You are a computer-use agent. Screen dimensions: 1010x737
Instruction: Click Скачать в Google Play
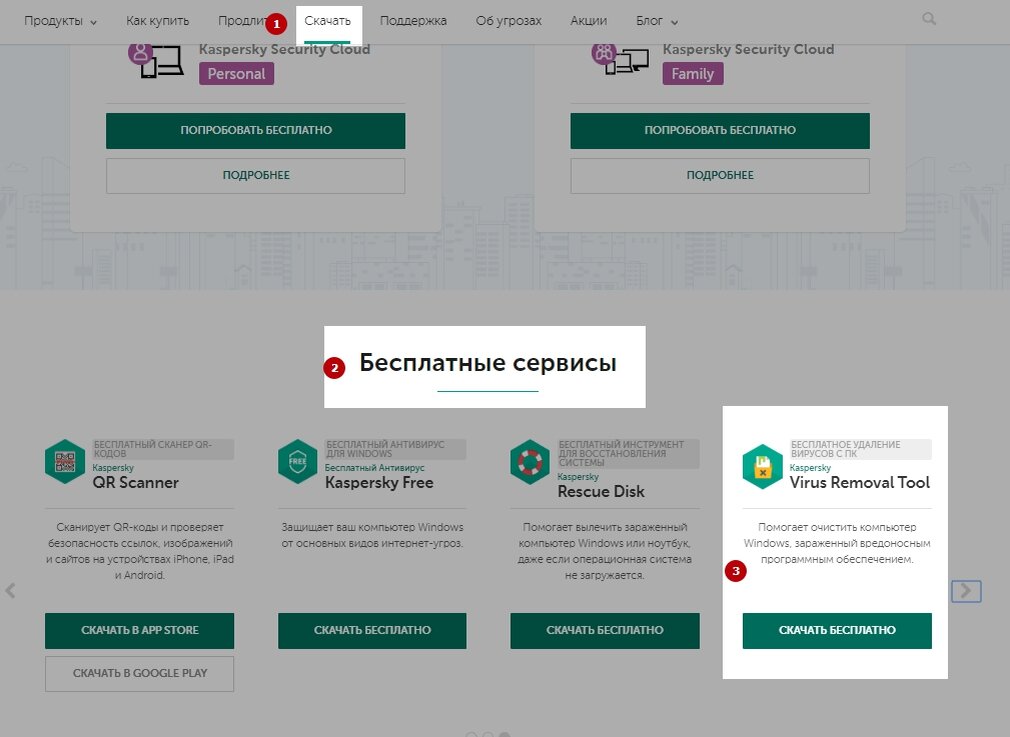click(139, 673)
